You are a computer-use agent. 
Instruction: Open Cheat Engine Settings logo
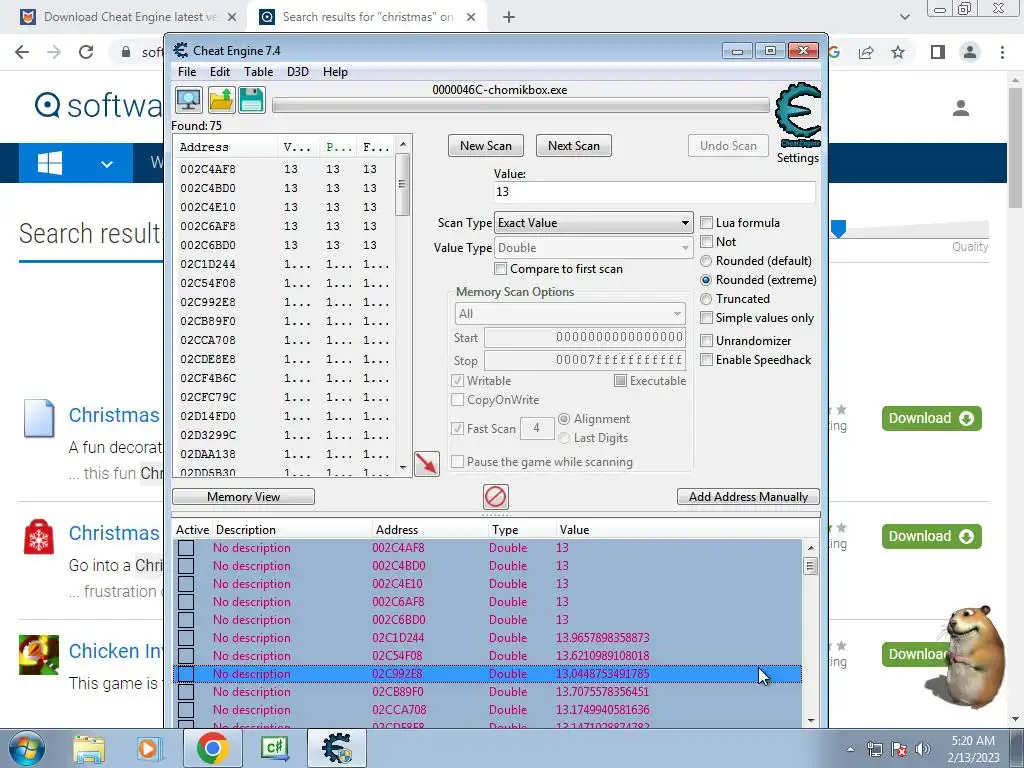coord(797,123)
